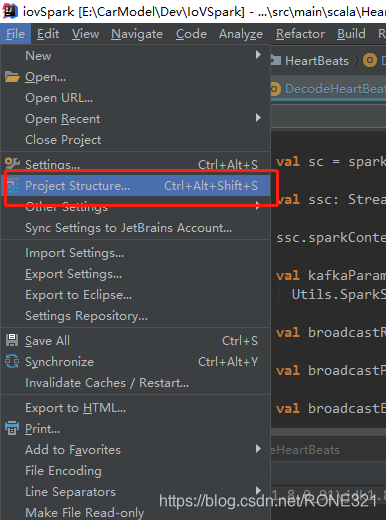This screenshot has width=386, height=520.
Task: Click the 'val broadcastE' code line
Action: tap(331, 409)
